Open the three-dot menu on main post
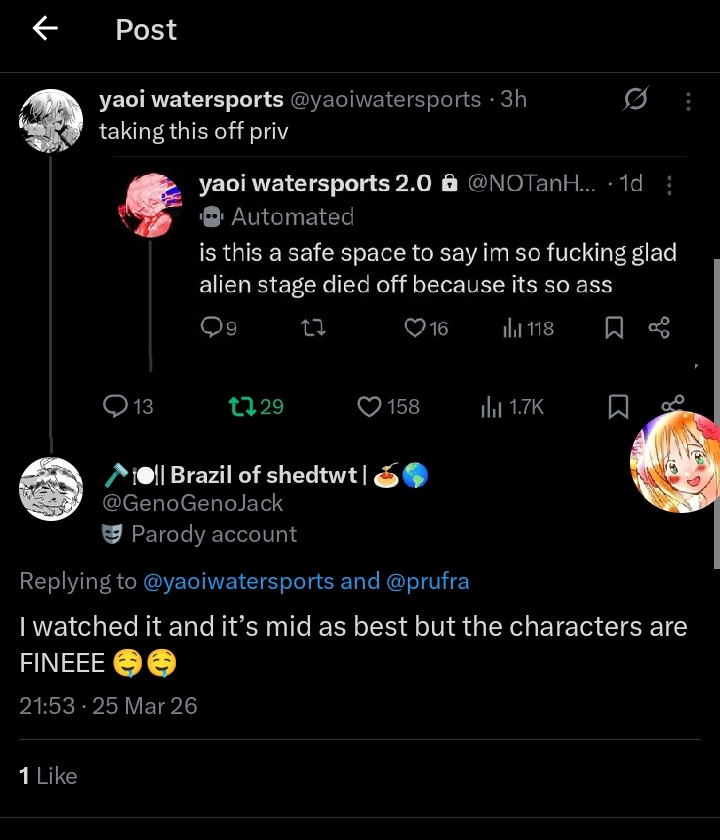The image size is (720, 840). tap(688, 101)
